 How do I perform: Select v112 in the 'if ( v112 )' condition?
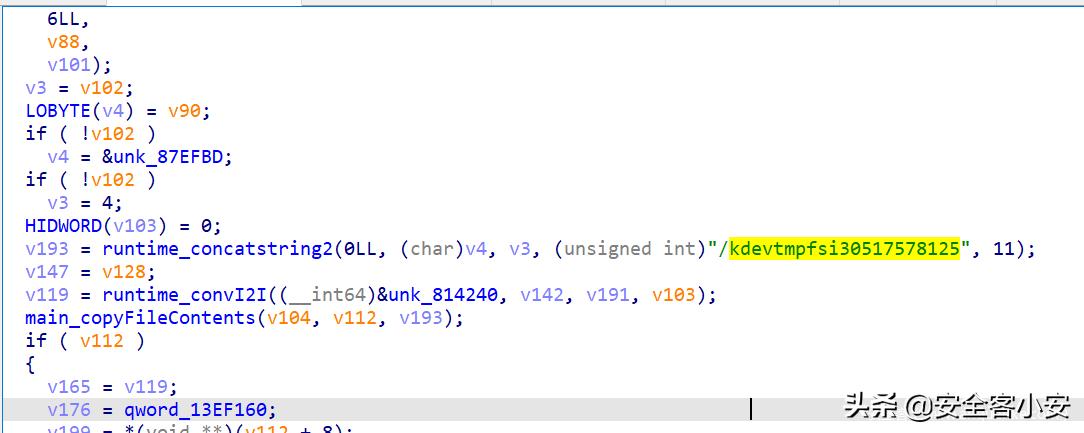102,340
